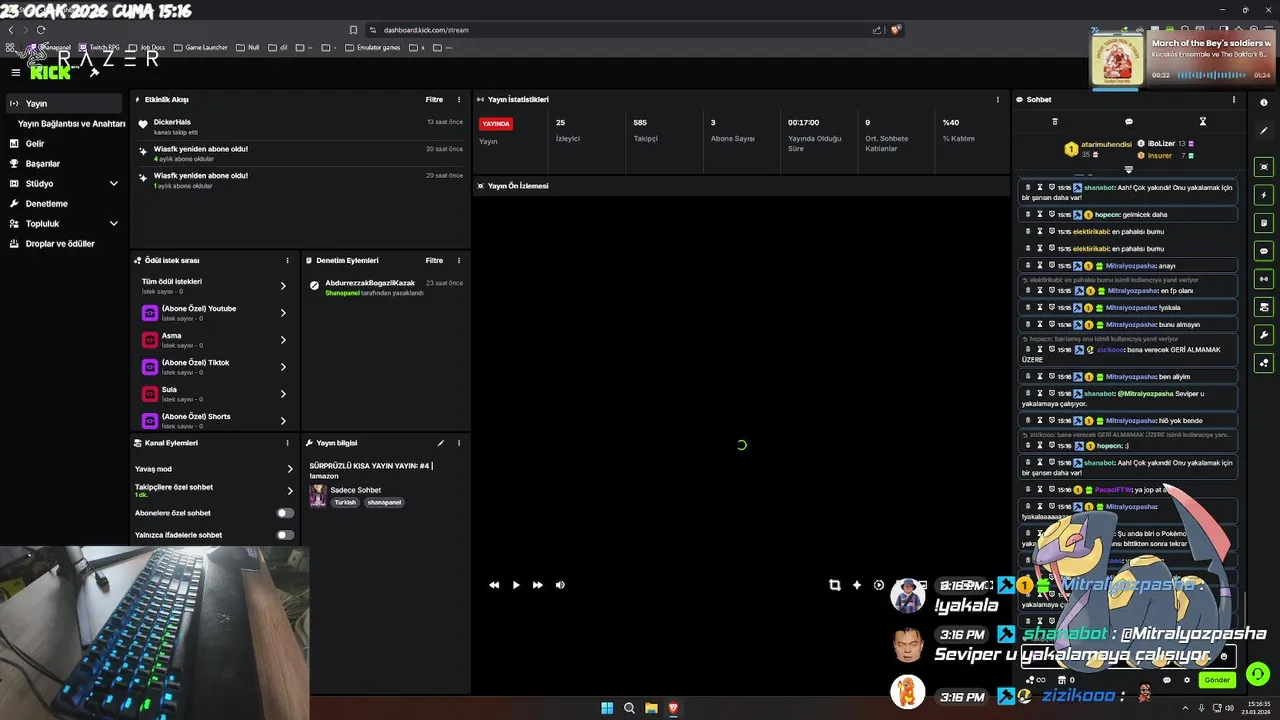Open the chat bubble icon in Sohbet header

click(x=1129, y=122)
